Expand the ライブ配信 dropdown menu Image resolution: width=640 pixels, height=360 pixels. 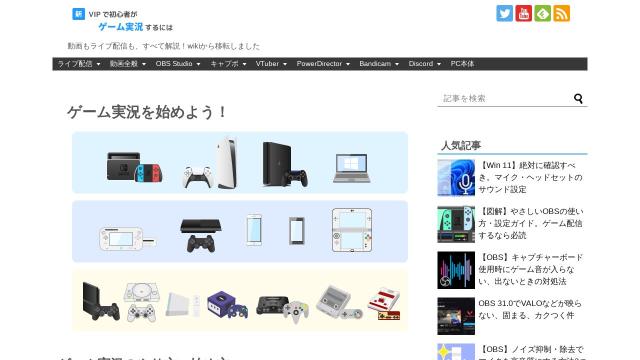pyautogui.click(x=78, y=64)
